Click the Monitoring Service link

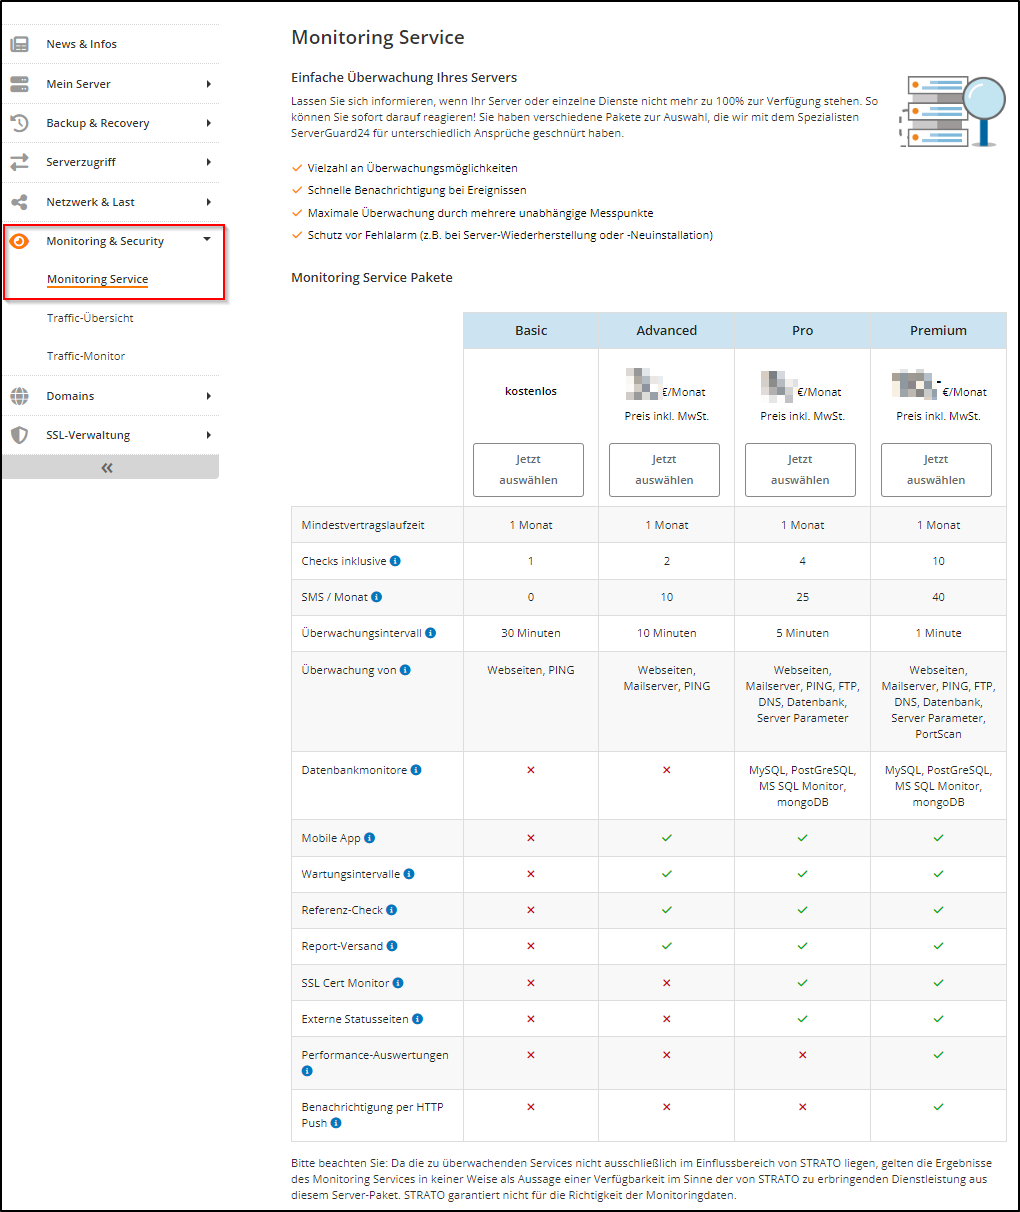pyautogui.click(x=97, y=278)
